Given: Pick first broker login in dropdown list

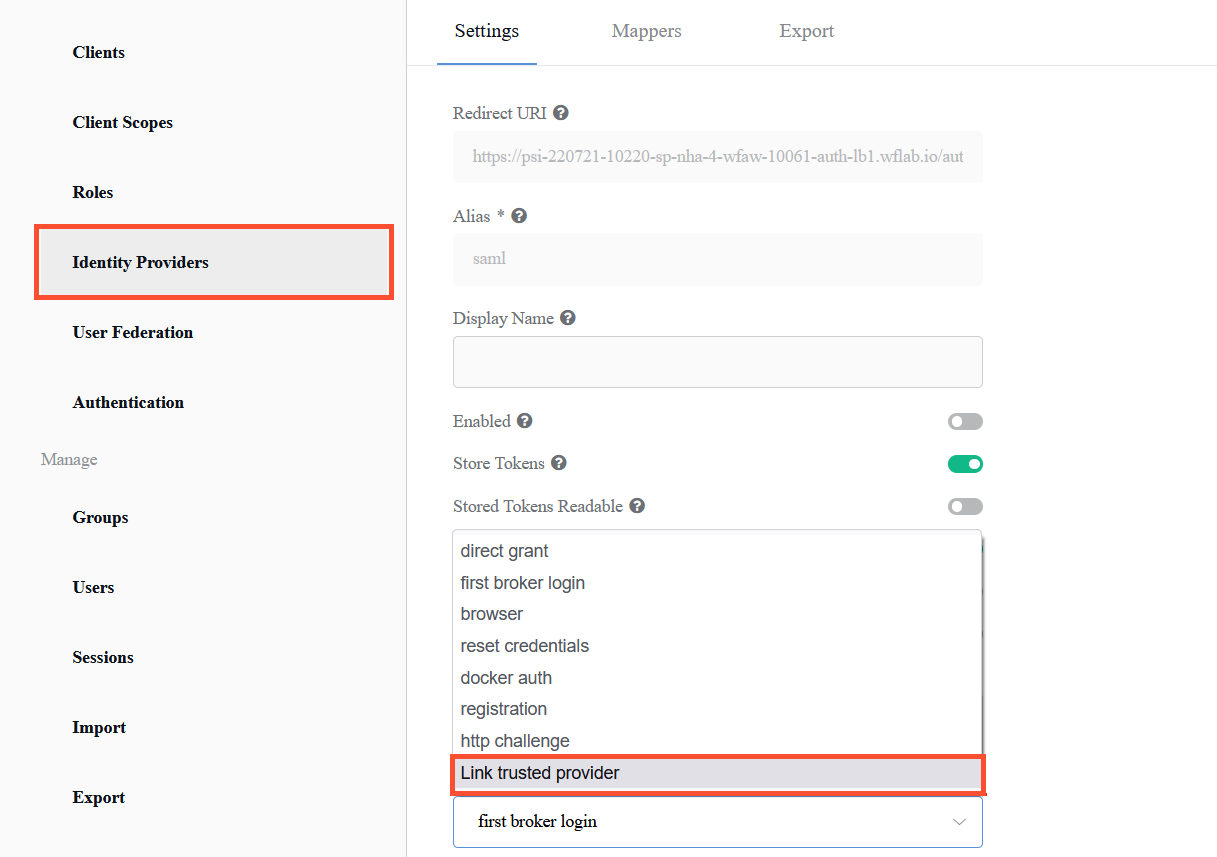Looking at the screenshot, I should 717,583.
